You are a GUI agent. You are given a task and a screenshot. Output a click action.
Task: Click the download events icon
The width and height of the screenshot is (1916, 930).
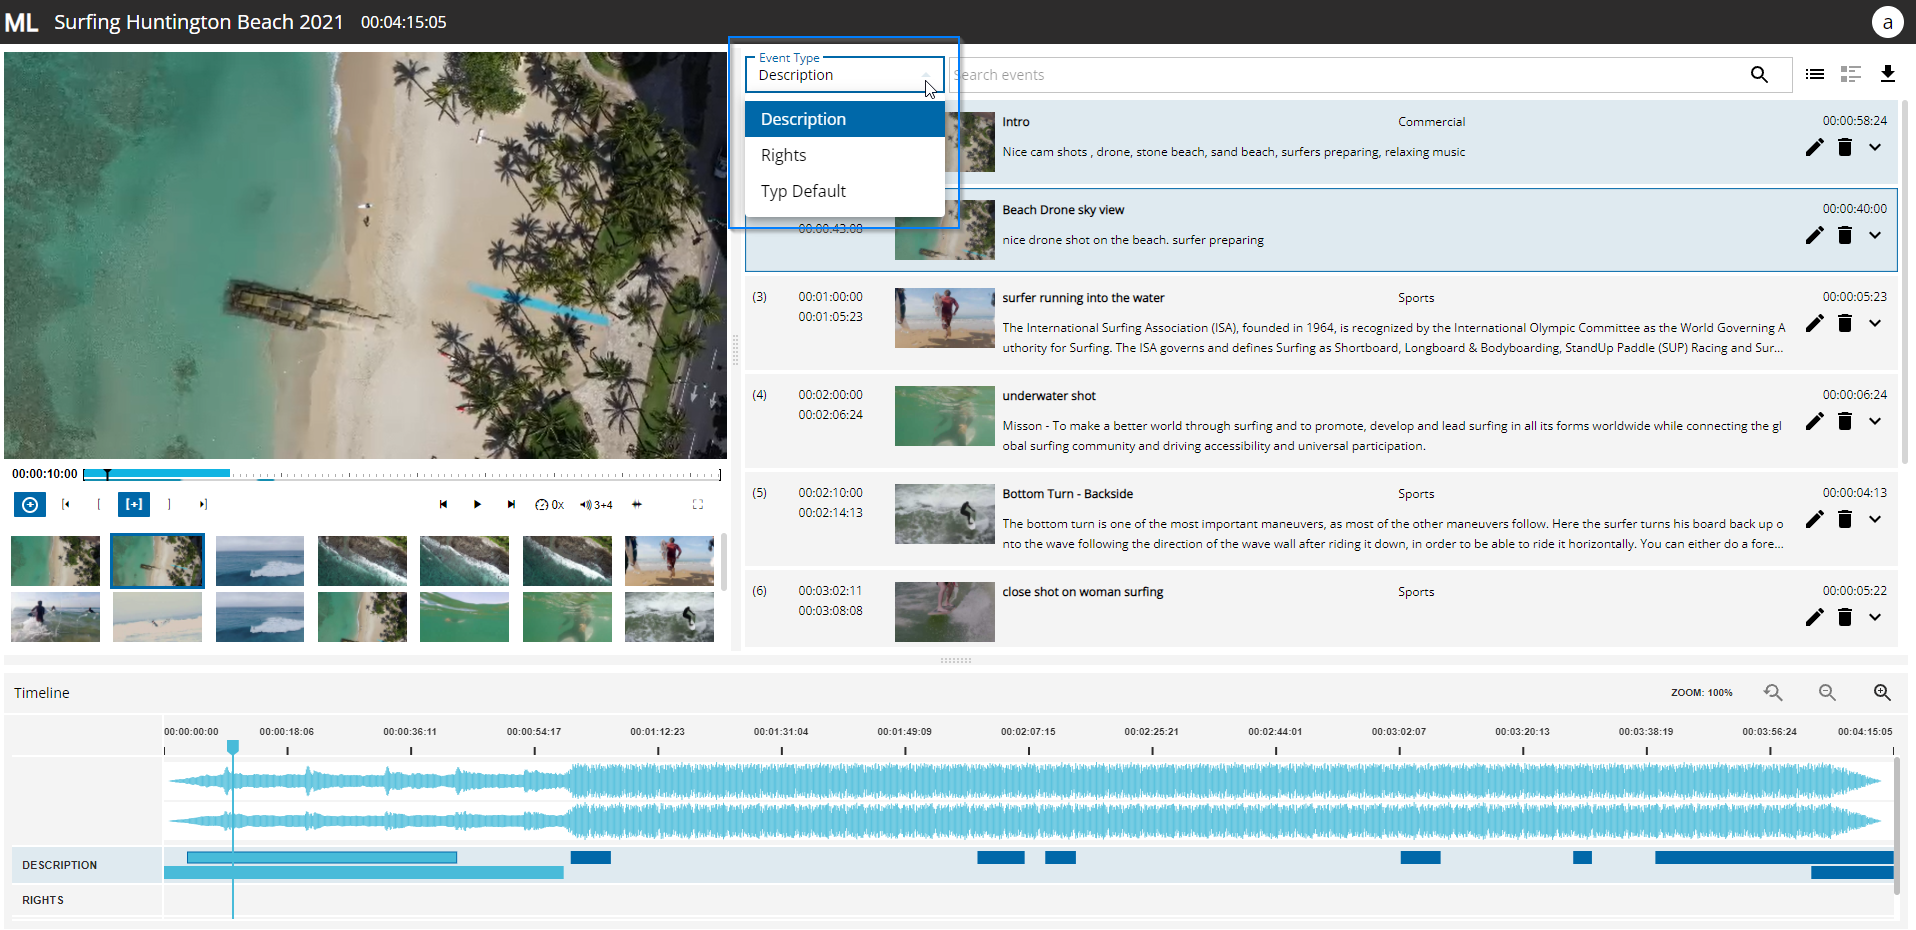point(1888,74)
